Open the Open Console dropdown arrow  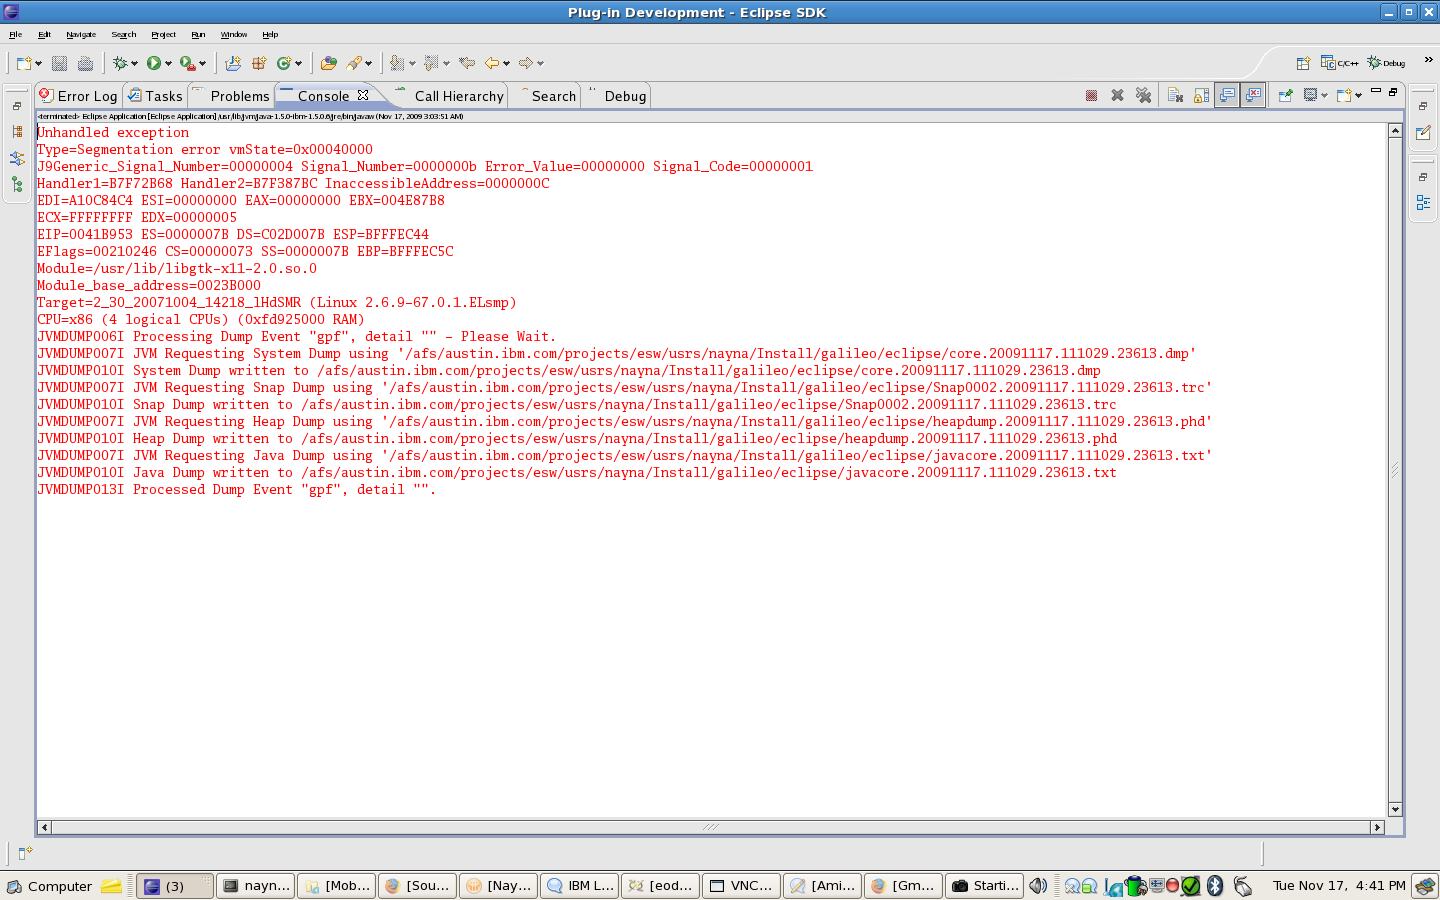tap(1359, 96)
